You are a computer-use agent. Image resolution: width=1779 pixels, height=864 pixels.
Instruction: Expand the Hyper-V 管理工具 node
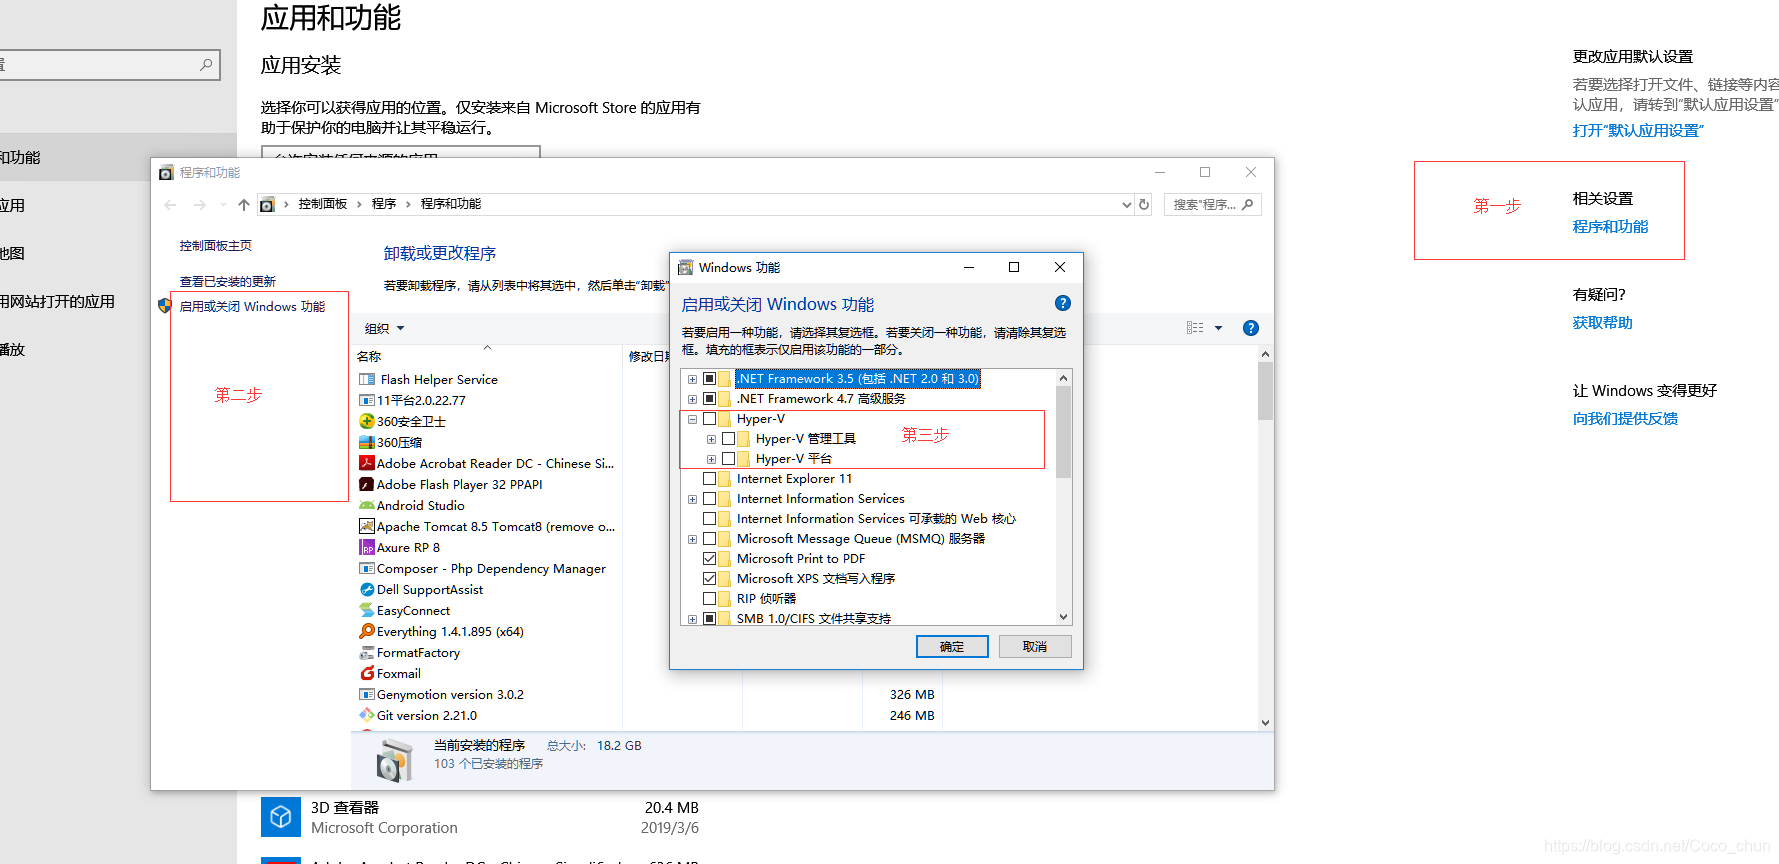pyautogui.click(x=711, y=439)
